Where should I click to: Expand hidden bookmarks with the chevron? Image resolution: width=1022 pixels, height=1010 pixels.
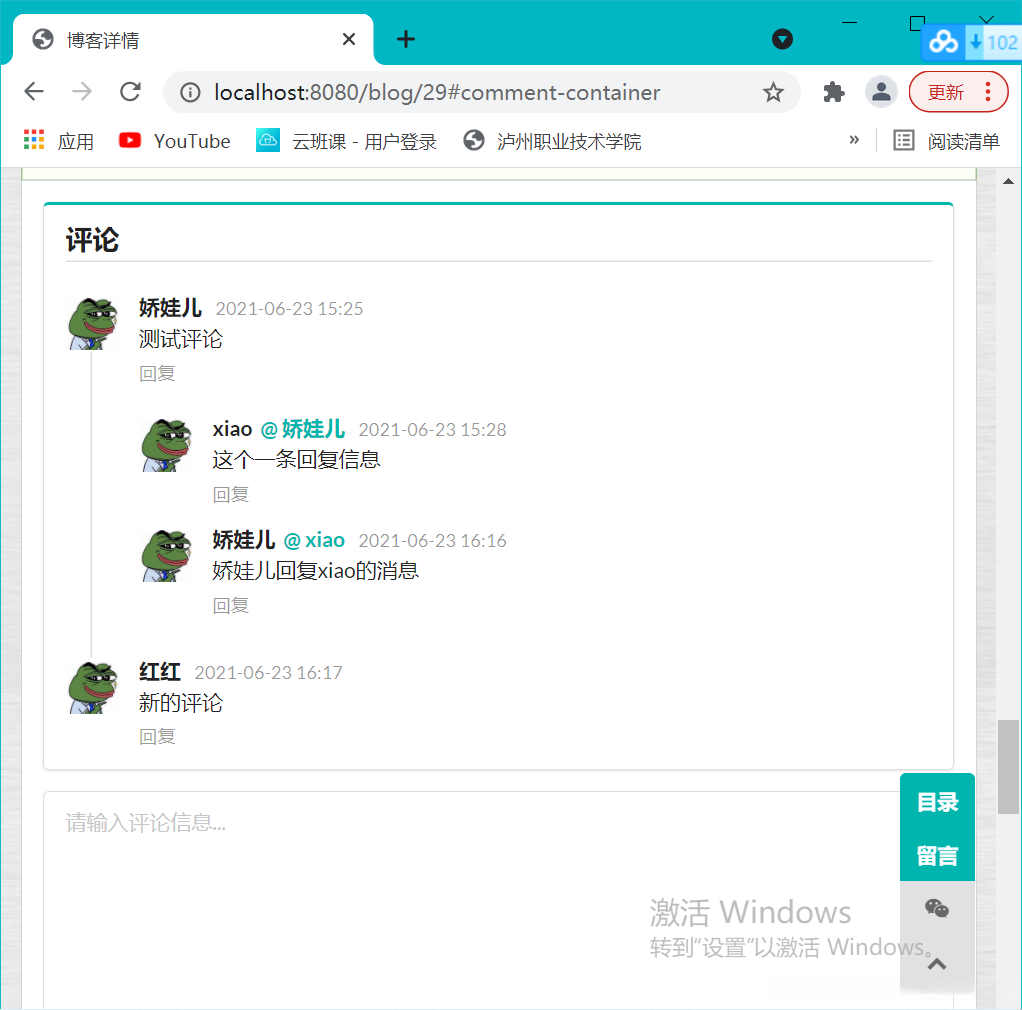pos(855,140)
